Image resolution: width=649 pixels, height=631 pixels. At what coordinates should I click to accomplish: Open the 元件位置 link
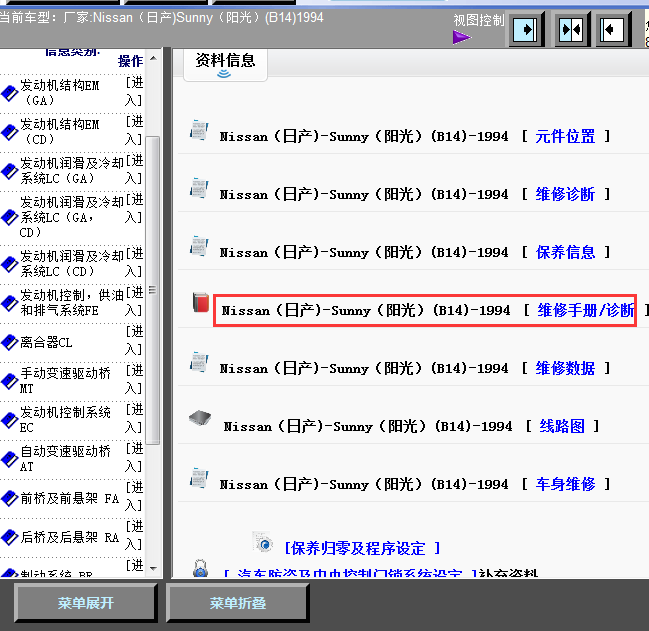click(565, 136)
